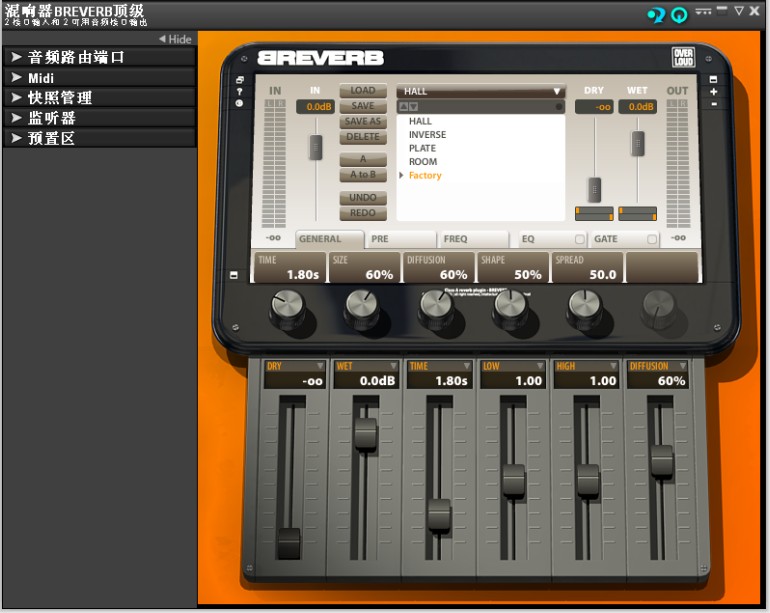This screenshot has height=613, width=770.
Task: Click the window-restore icon beside the display
Action: (239, 80)
